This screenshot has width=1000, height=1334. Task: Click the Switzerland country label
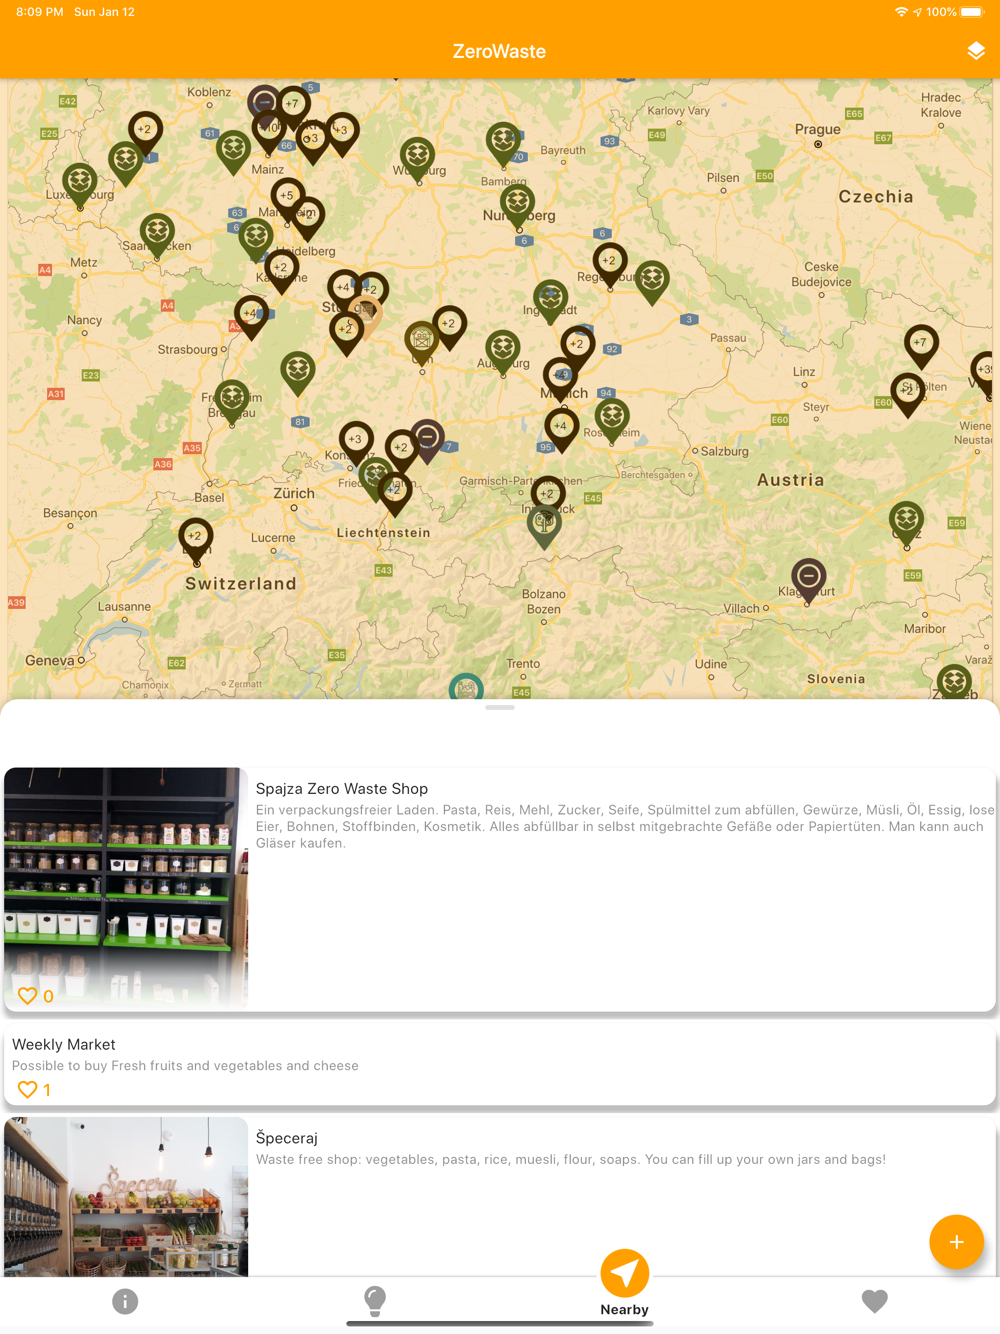[x=241, y=584]
